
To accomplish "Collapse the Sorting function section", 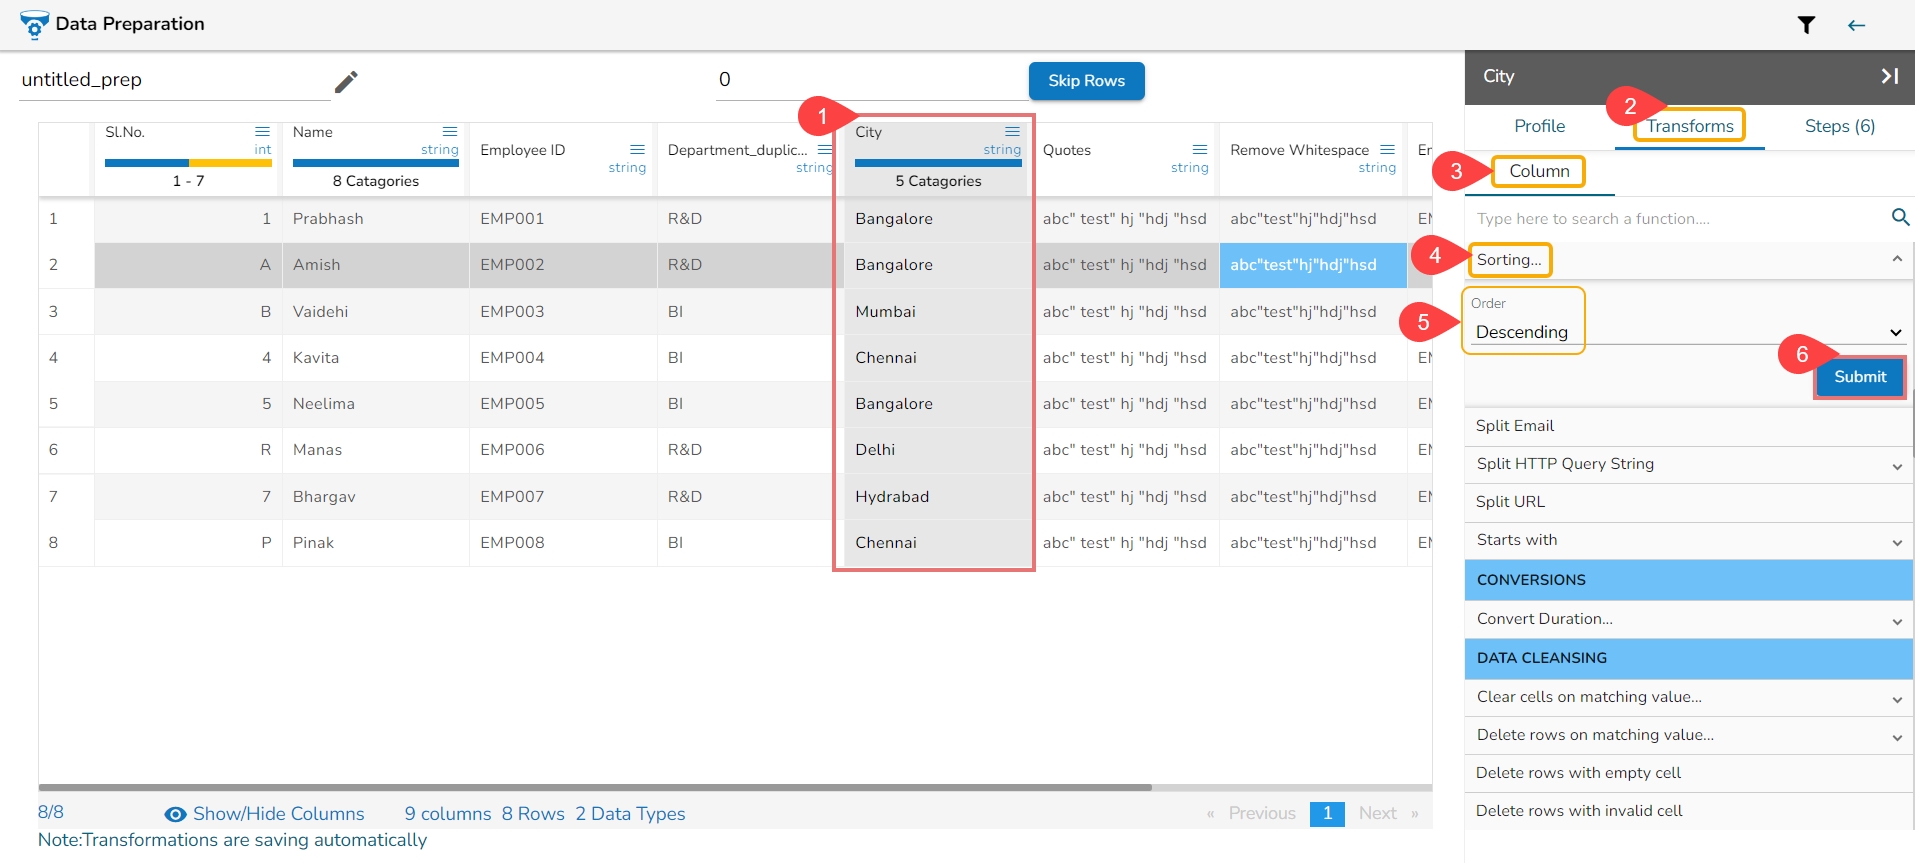I will tap(1896, 259).
